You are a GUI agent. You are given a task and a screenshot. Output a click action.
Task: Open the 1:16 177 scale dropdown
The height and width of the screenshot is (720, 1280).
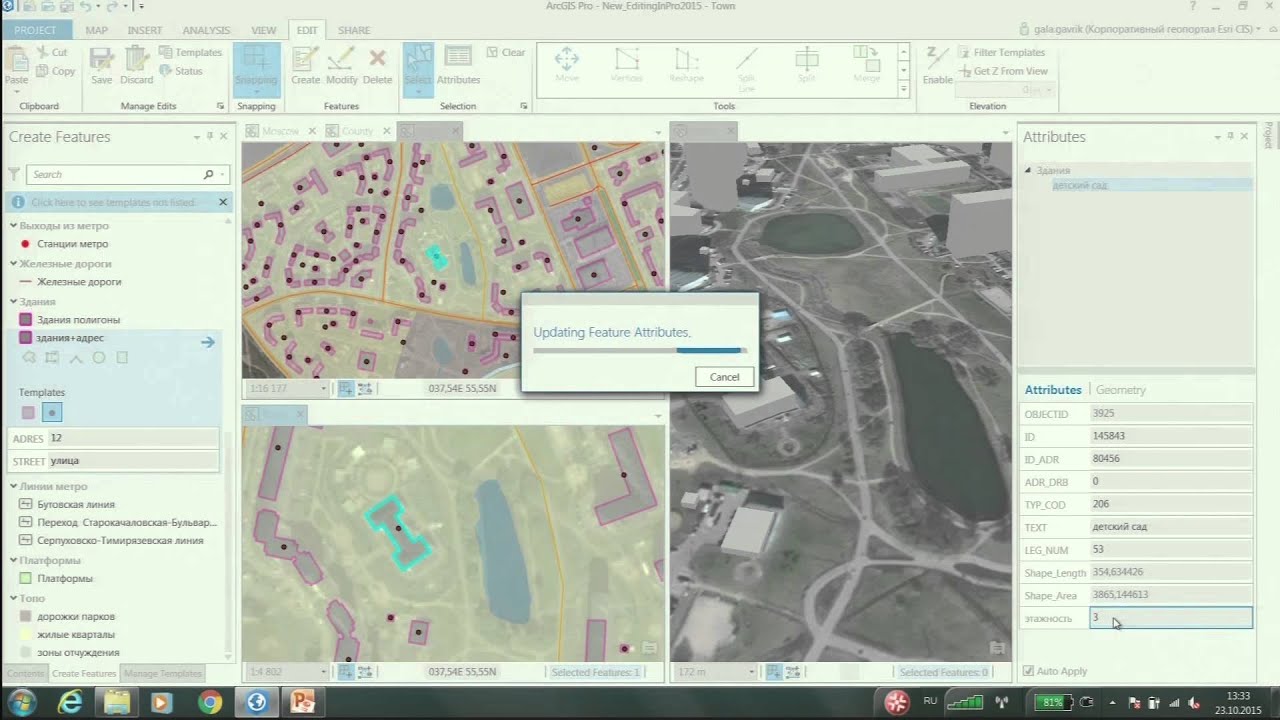tap(323, 389)
